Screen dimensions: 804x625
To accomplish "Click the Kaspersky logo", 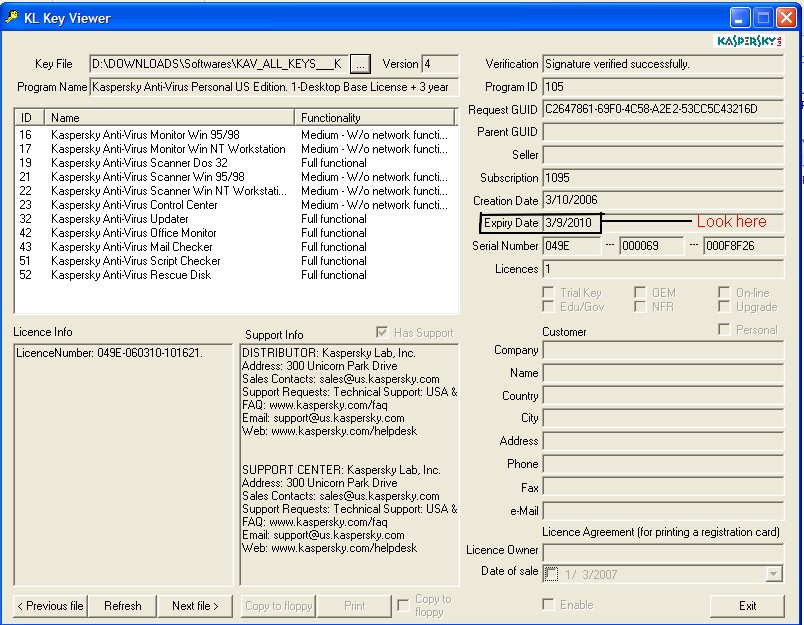I will click(748, 42).
